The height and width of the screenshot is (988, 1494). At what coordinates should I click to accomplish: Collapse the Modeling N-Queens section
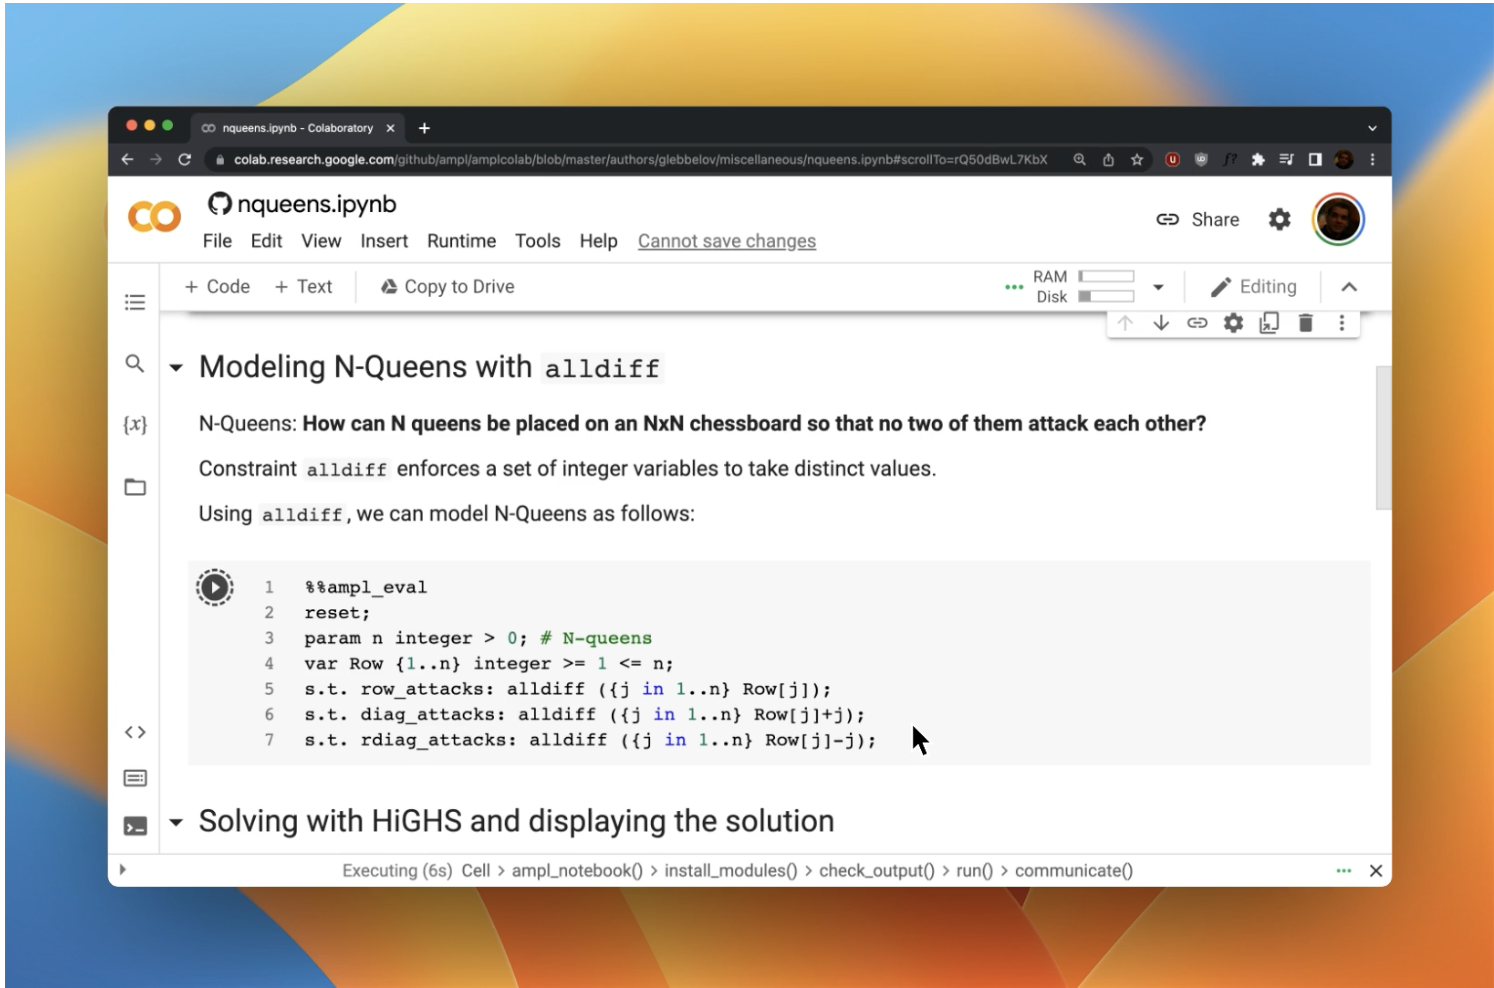(176, 367)
